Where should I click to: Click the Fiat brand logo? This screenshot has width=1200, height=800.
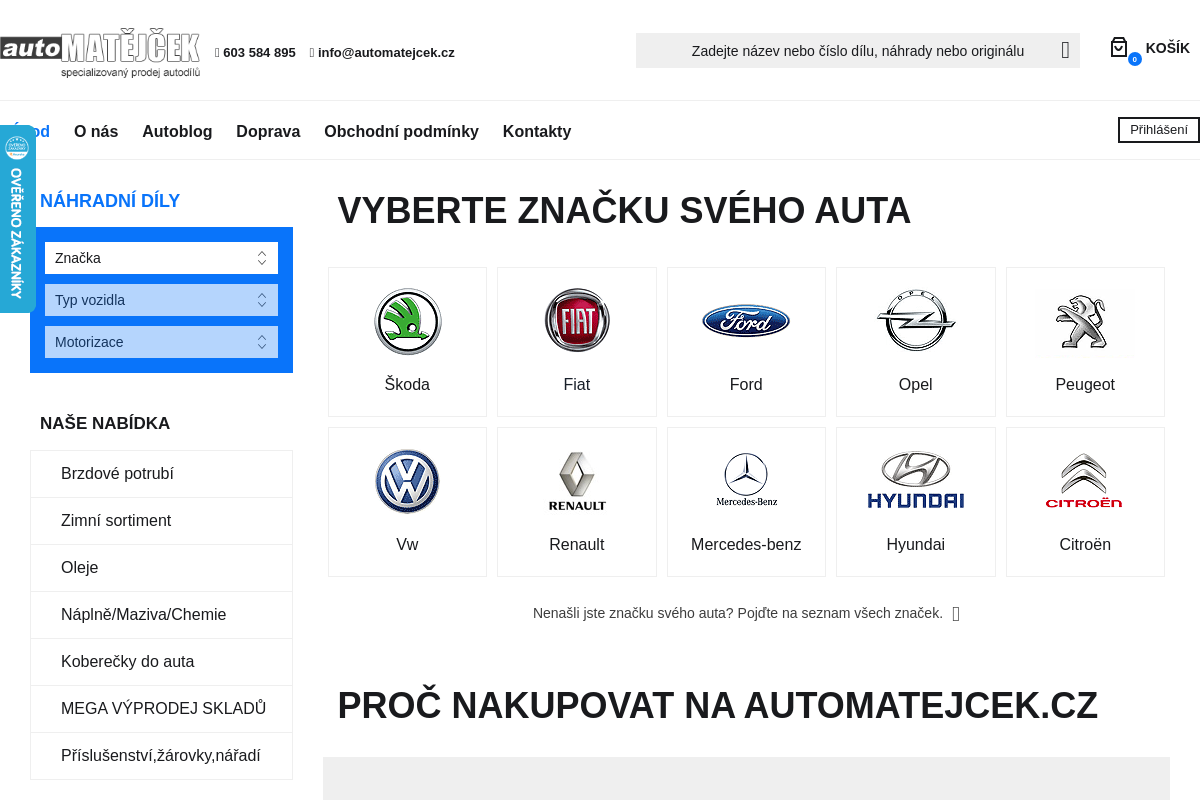[x=576, y=321]
